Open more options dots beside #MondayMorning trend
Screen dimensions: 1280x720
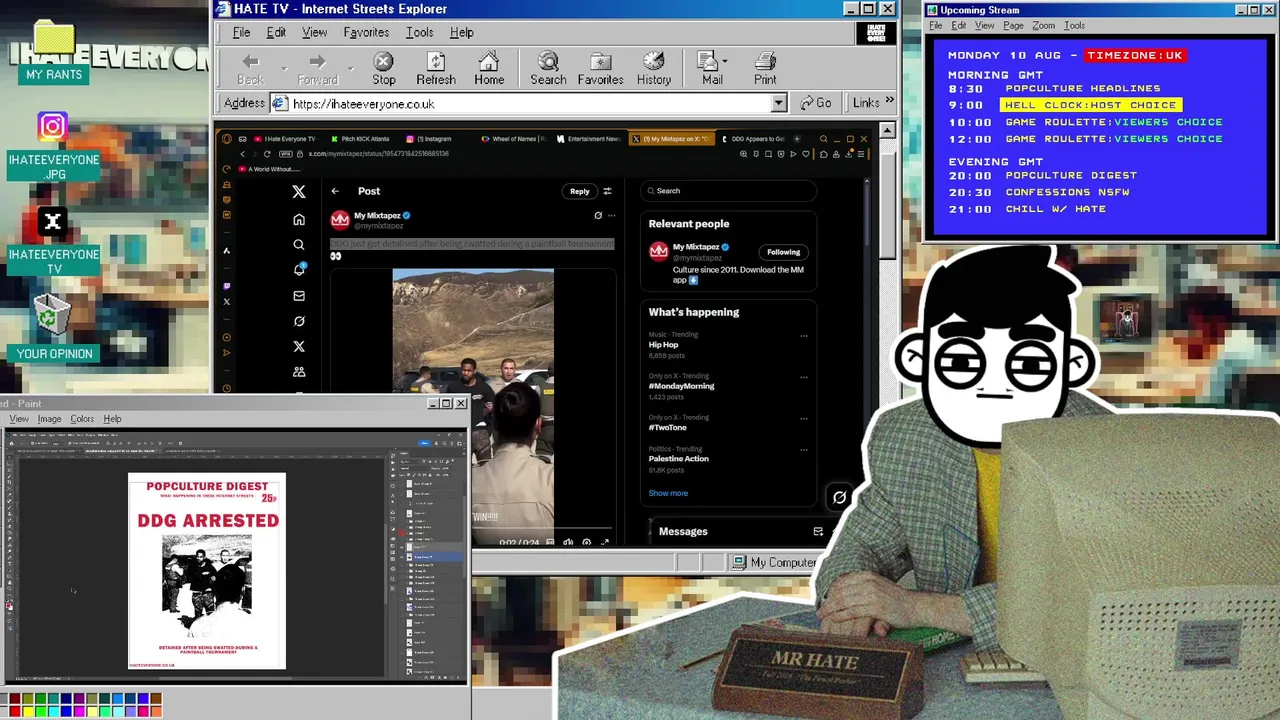(x=804, y=377)
